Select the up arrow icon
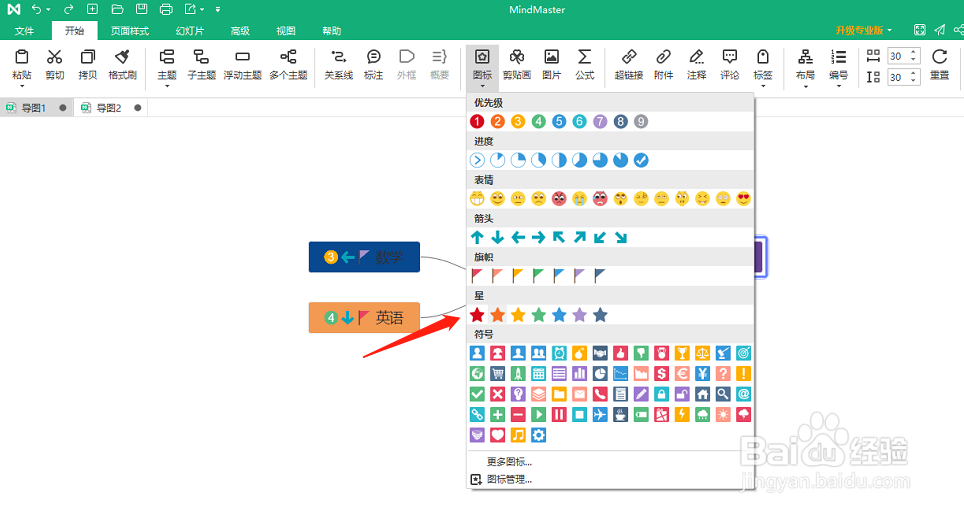The width and height of the screenshot is (964, 515). [x=477, y=237]
